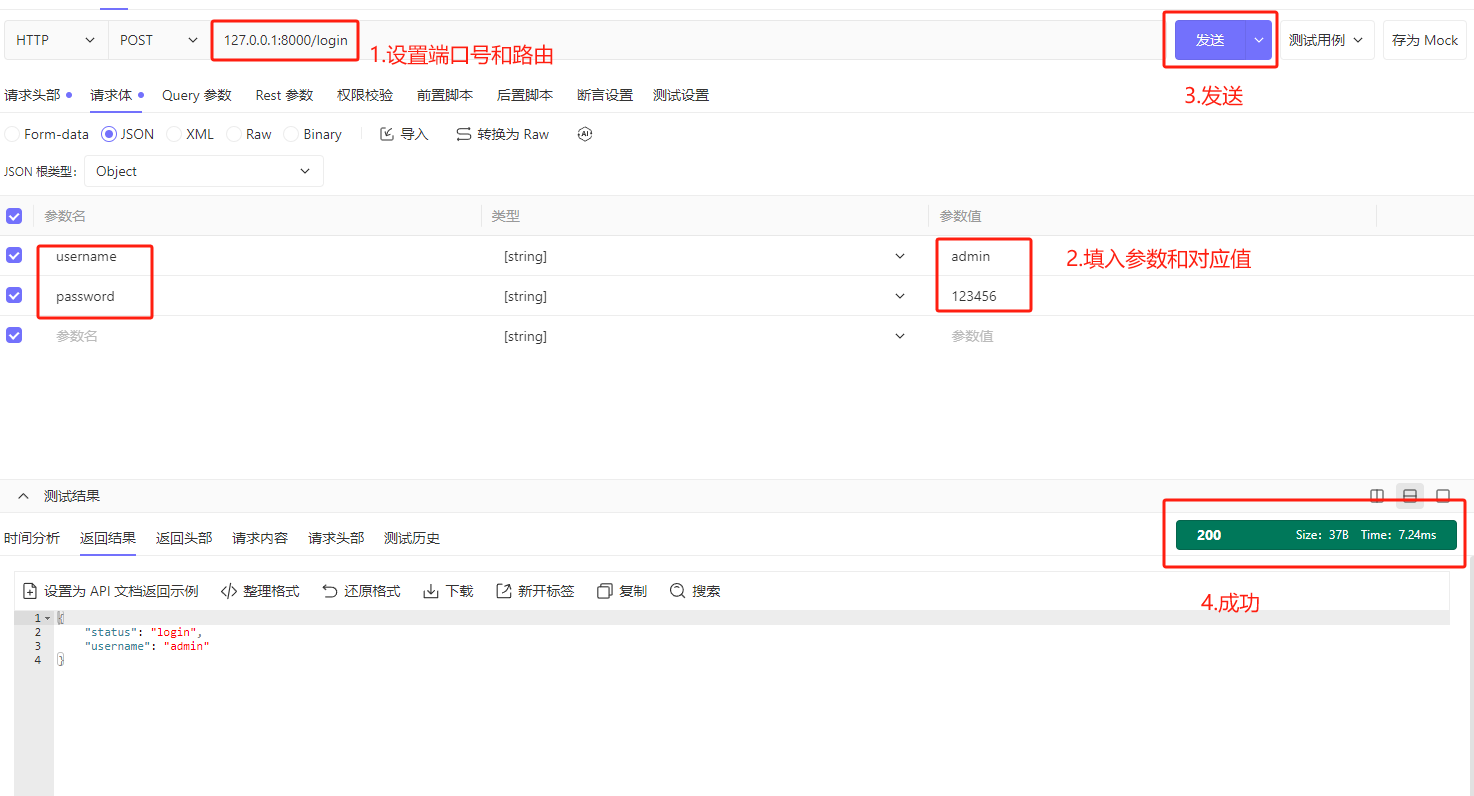The width and height of the screenshot is (1474, 796).
Task: Select the JSON body type radio button
Action: point(108,133)
